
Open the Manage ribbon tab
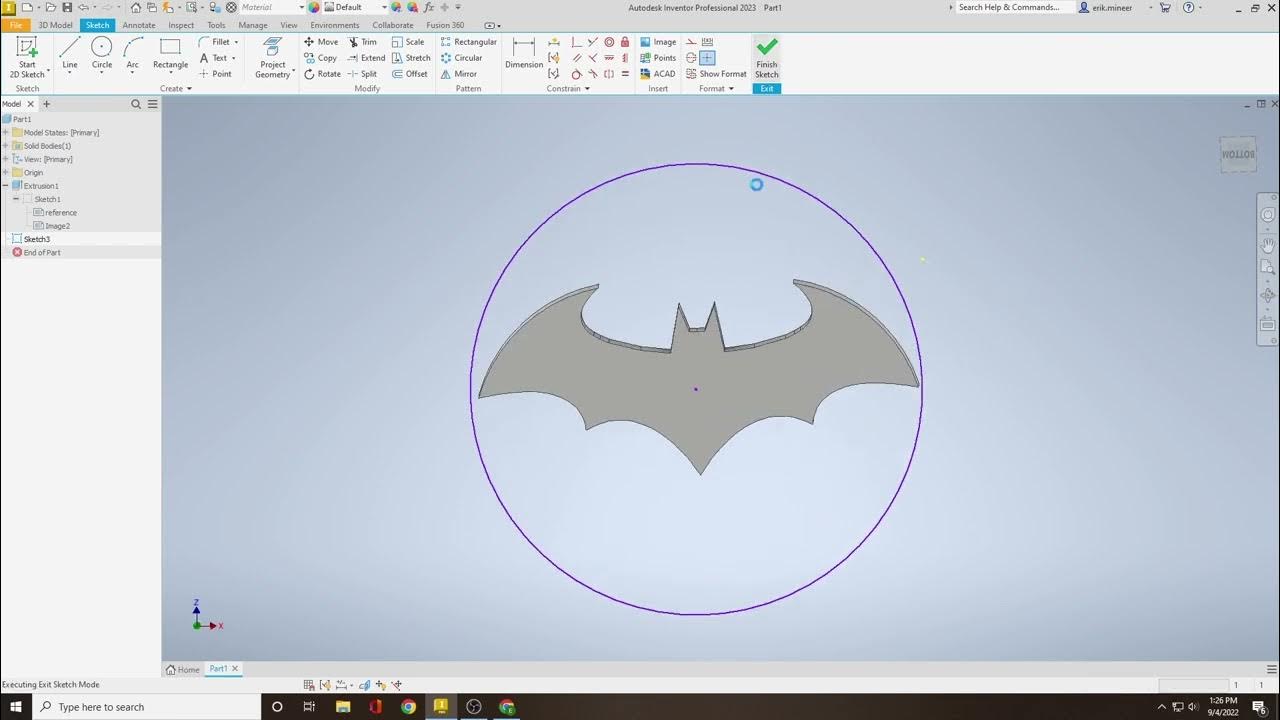[253, 25]
